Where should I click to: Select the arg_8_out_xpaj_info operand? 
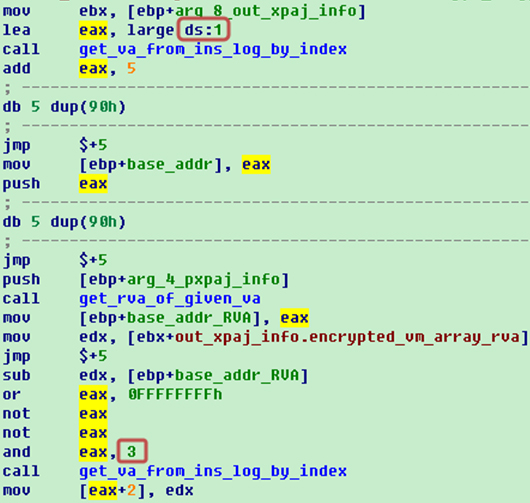click(266, 11)
